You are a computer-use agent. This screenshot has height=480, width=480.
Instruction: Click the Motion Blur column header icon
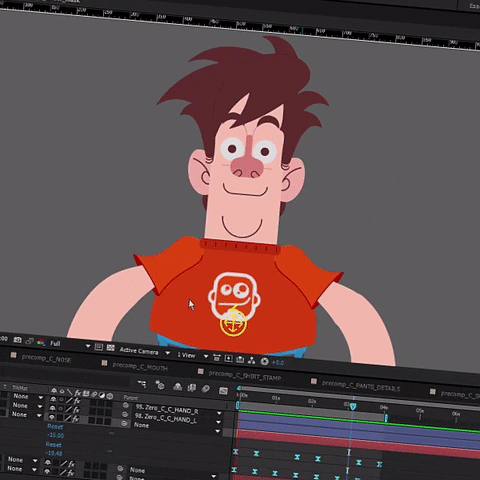click(x=94, y=394)
